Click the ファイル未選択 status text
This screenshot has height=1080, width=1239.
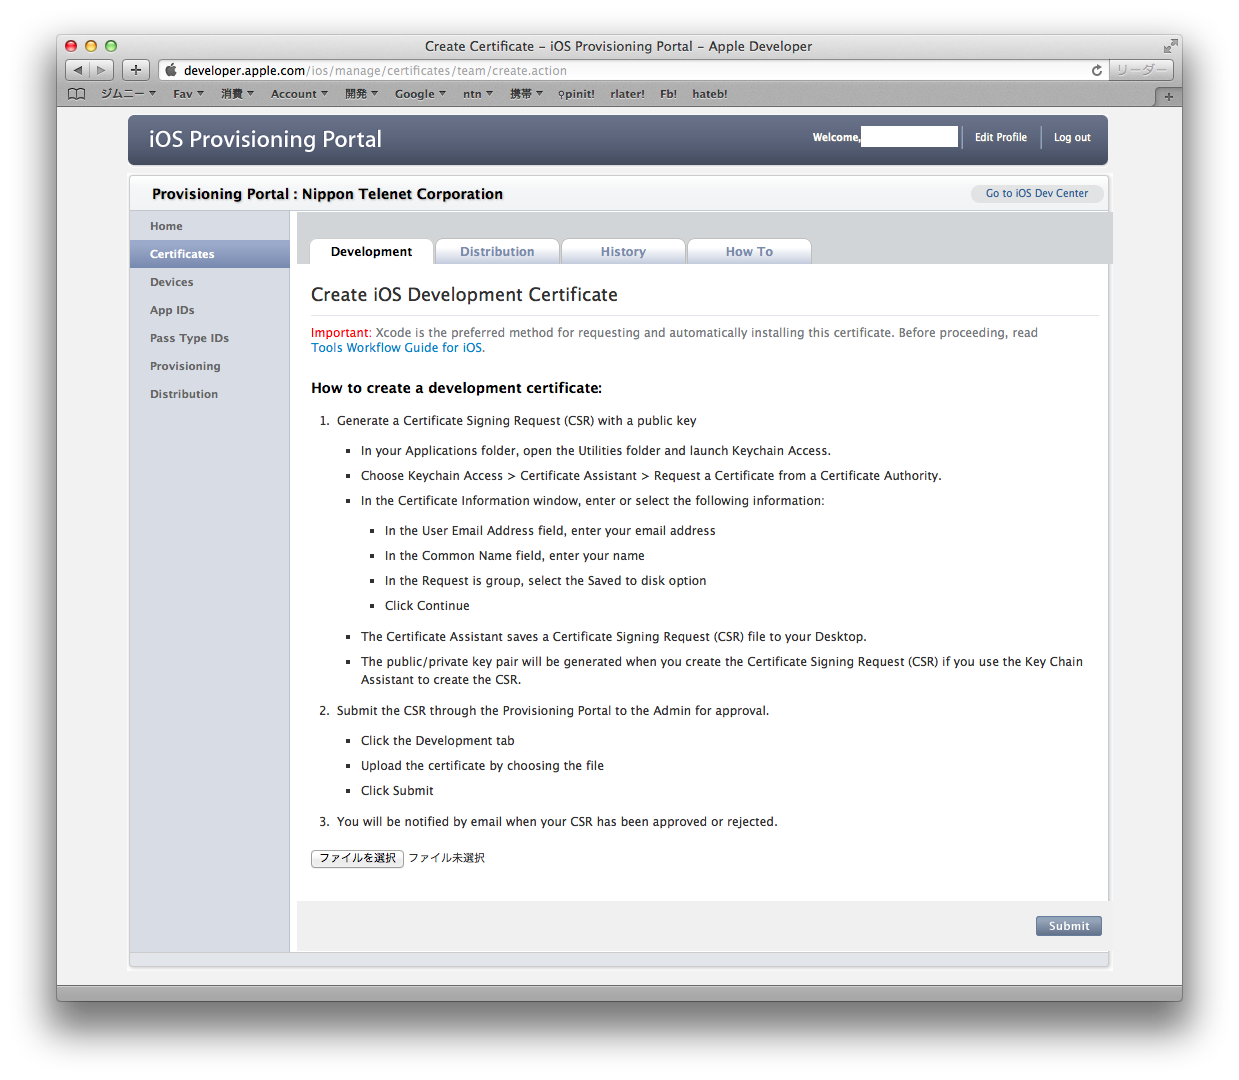coord(446,858)
